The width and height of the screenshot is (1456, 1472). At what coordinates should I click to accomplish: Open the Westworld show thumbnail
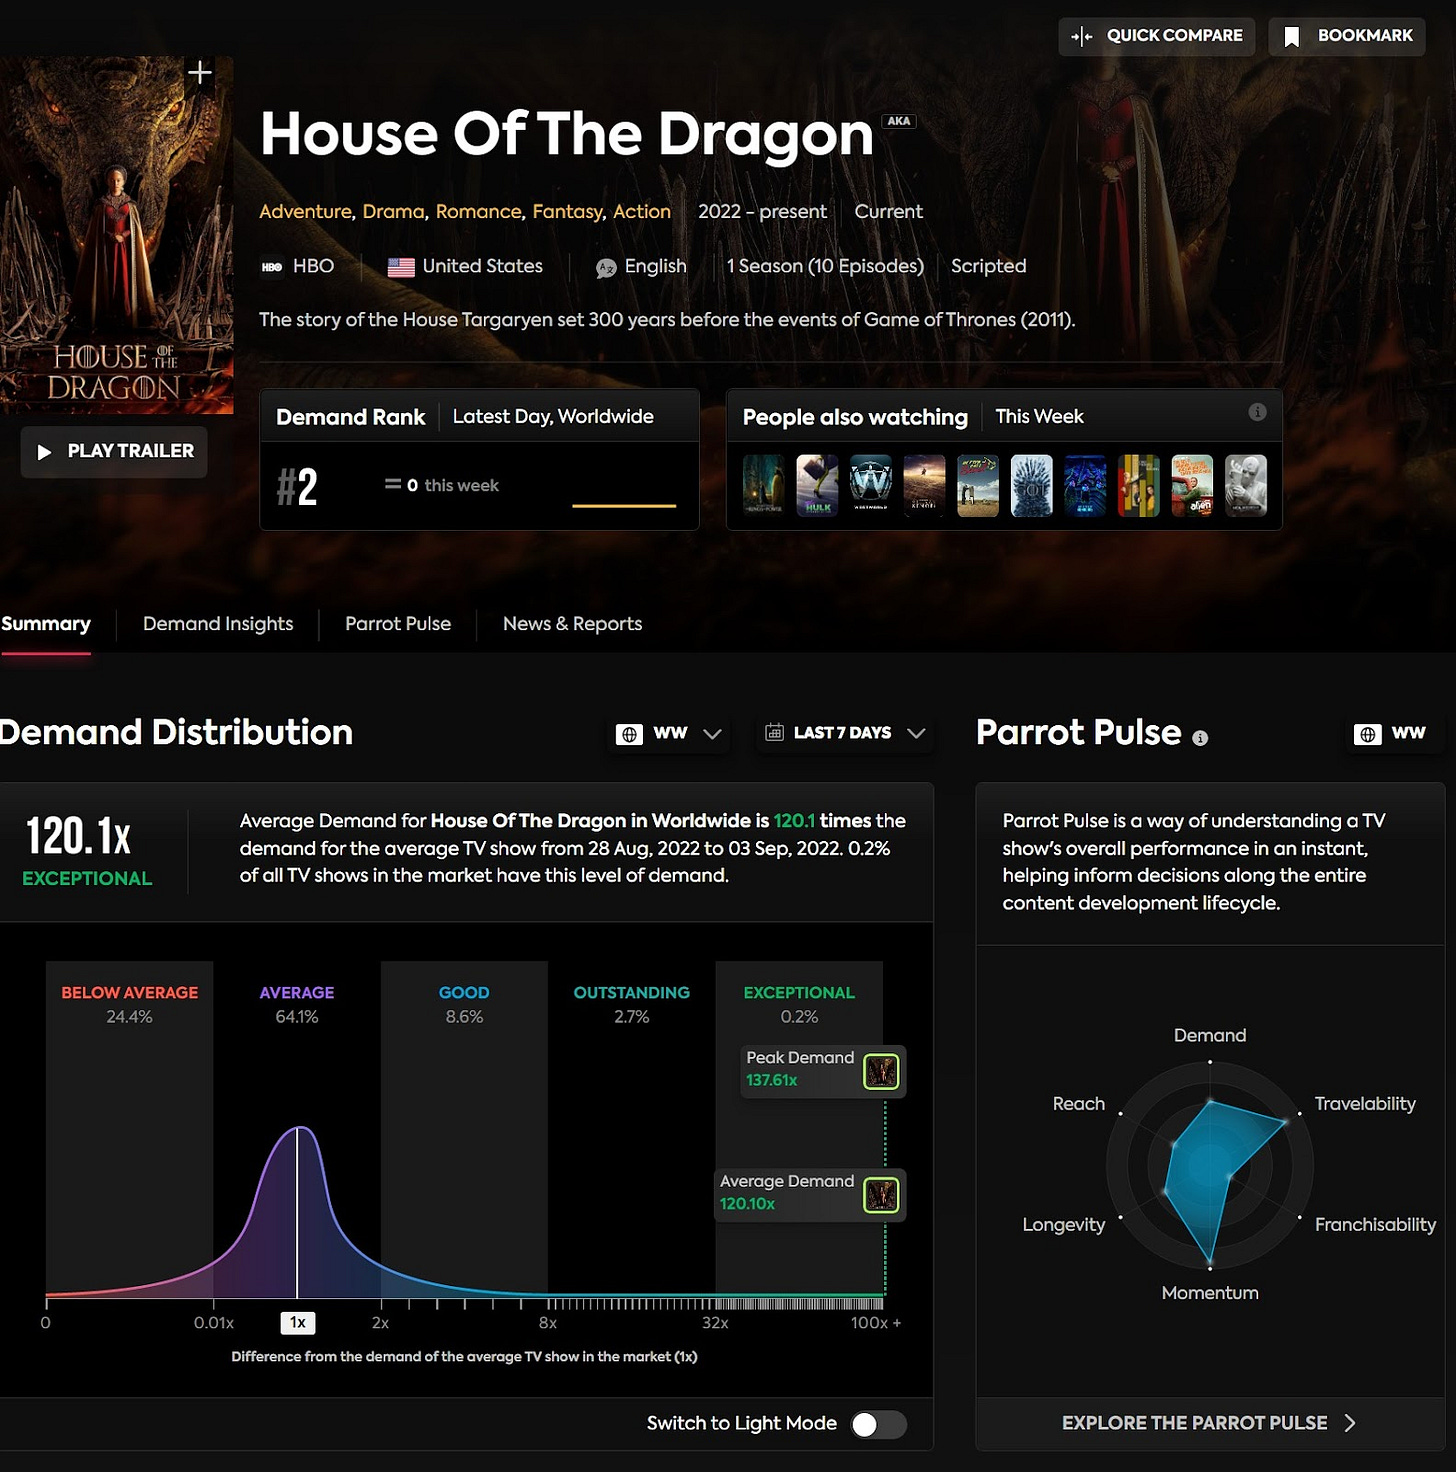pyautogui.click(x=871, y=486)
